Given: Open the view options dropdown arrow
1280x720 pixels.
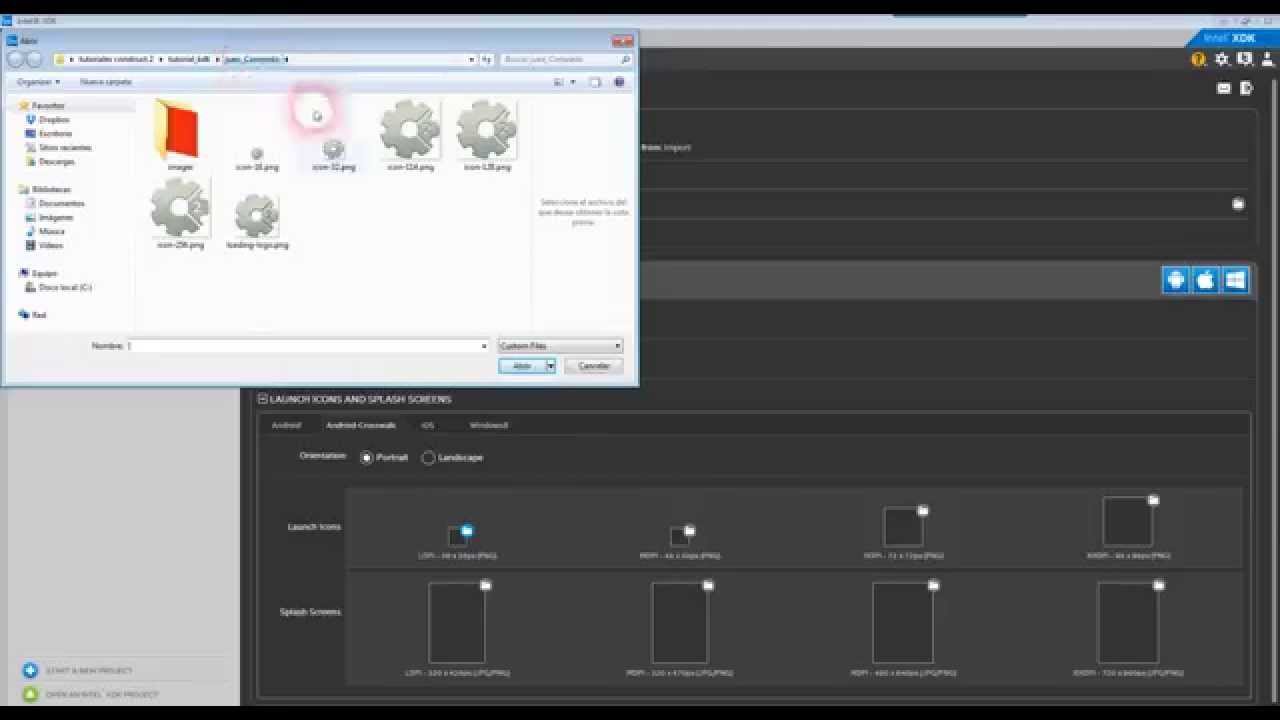Looking at the screenshot, I should coord(572,82).
